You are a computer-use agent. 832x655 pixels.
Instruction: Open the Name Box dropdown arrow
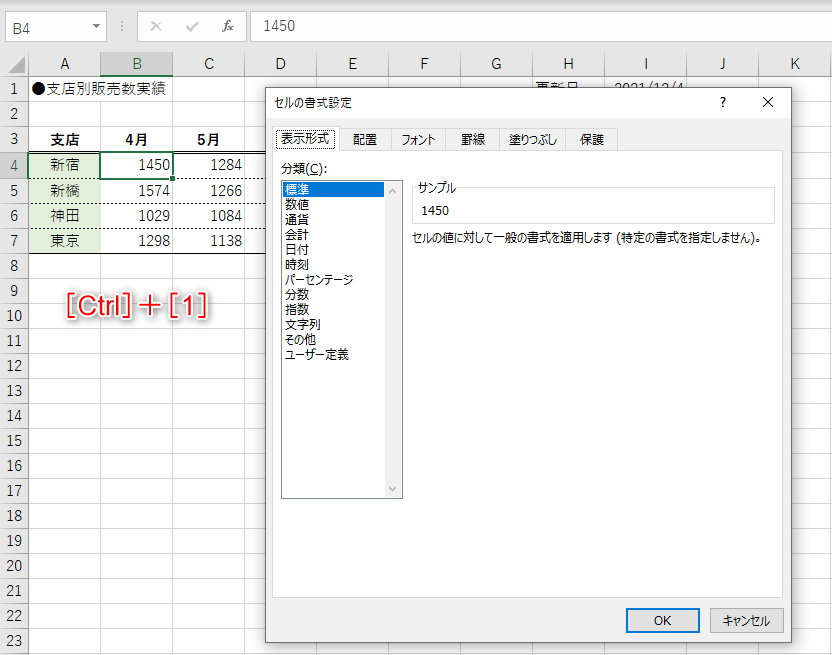[97, 27]
